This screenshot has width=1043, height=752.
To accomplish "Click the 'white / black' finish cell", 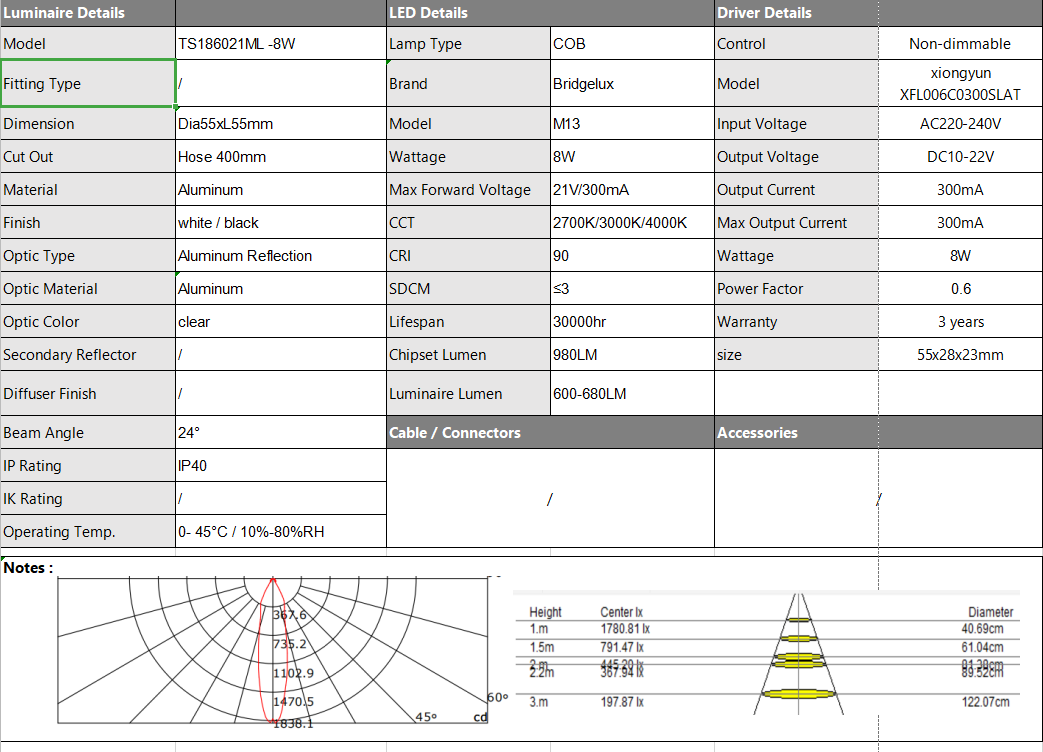I will (281, 223).
